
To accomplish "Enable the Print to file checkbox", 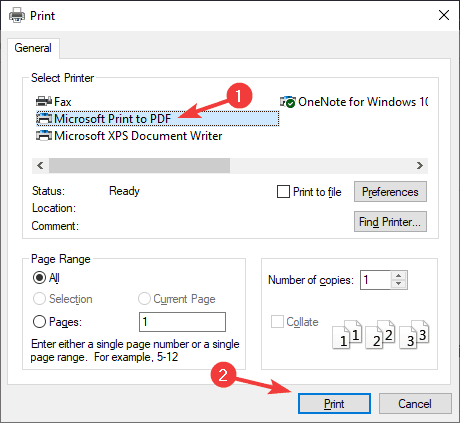I will click(283, 192).
